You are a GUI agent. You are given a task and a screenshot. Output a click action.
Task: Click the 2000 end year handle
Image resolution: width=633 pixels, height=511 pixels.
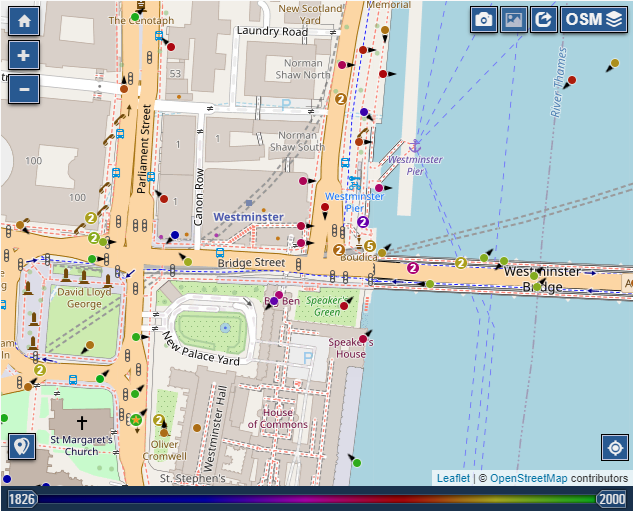tap(611, 499)
